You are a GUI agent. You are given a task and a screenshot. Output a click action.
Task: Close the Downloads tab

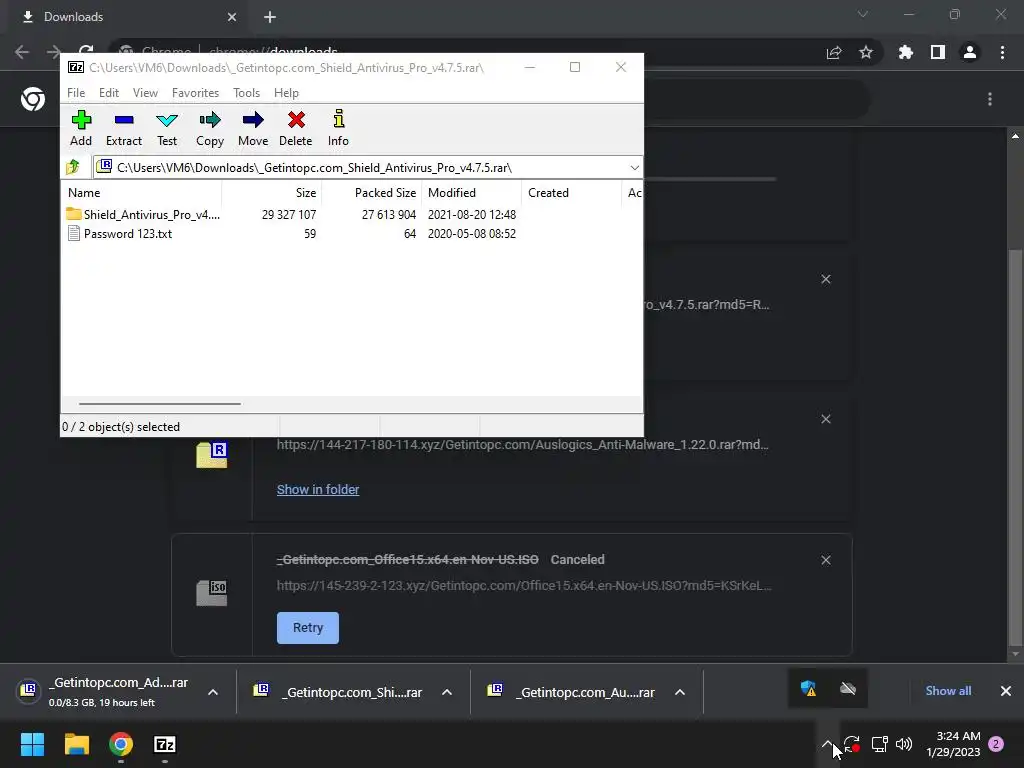tap(232, 17)
